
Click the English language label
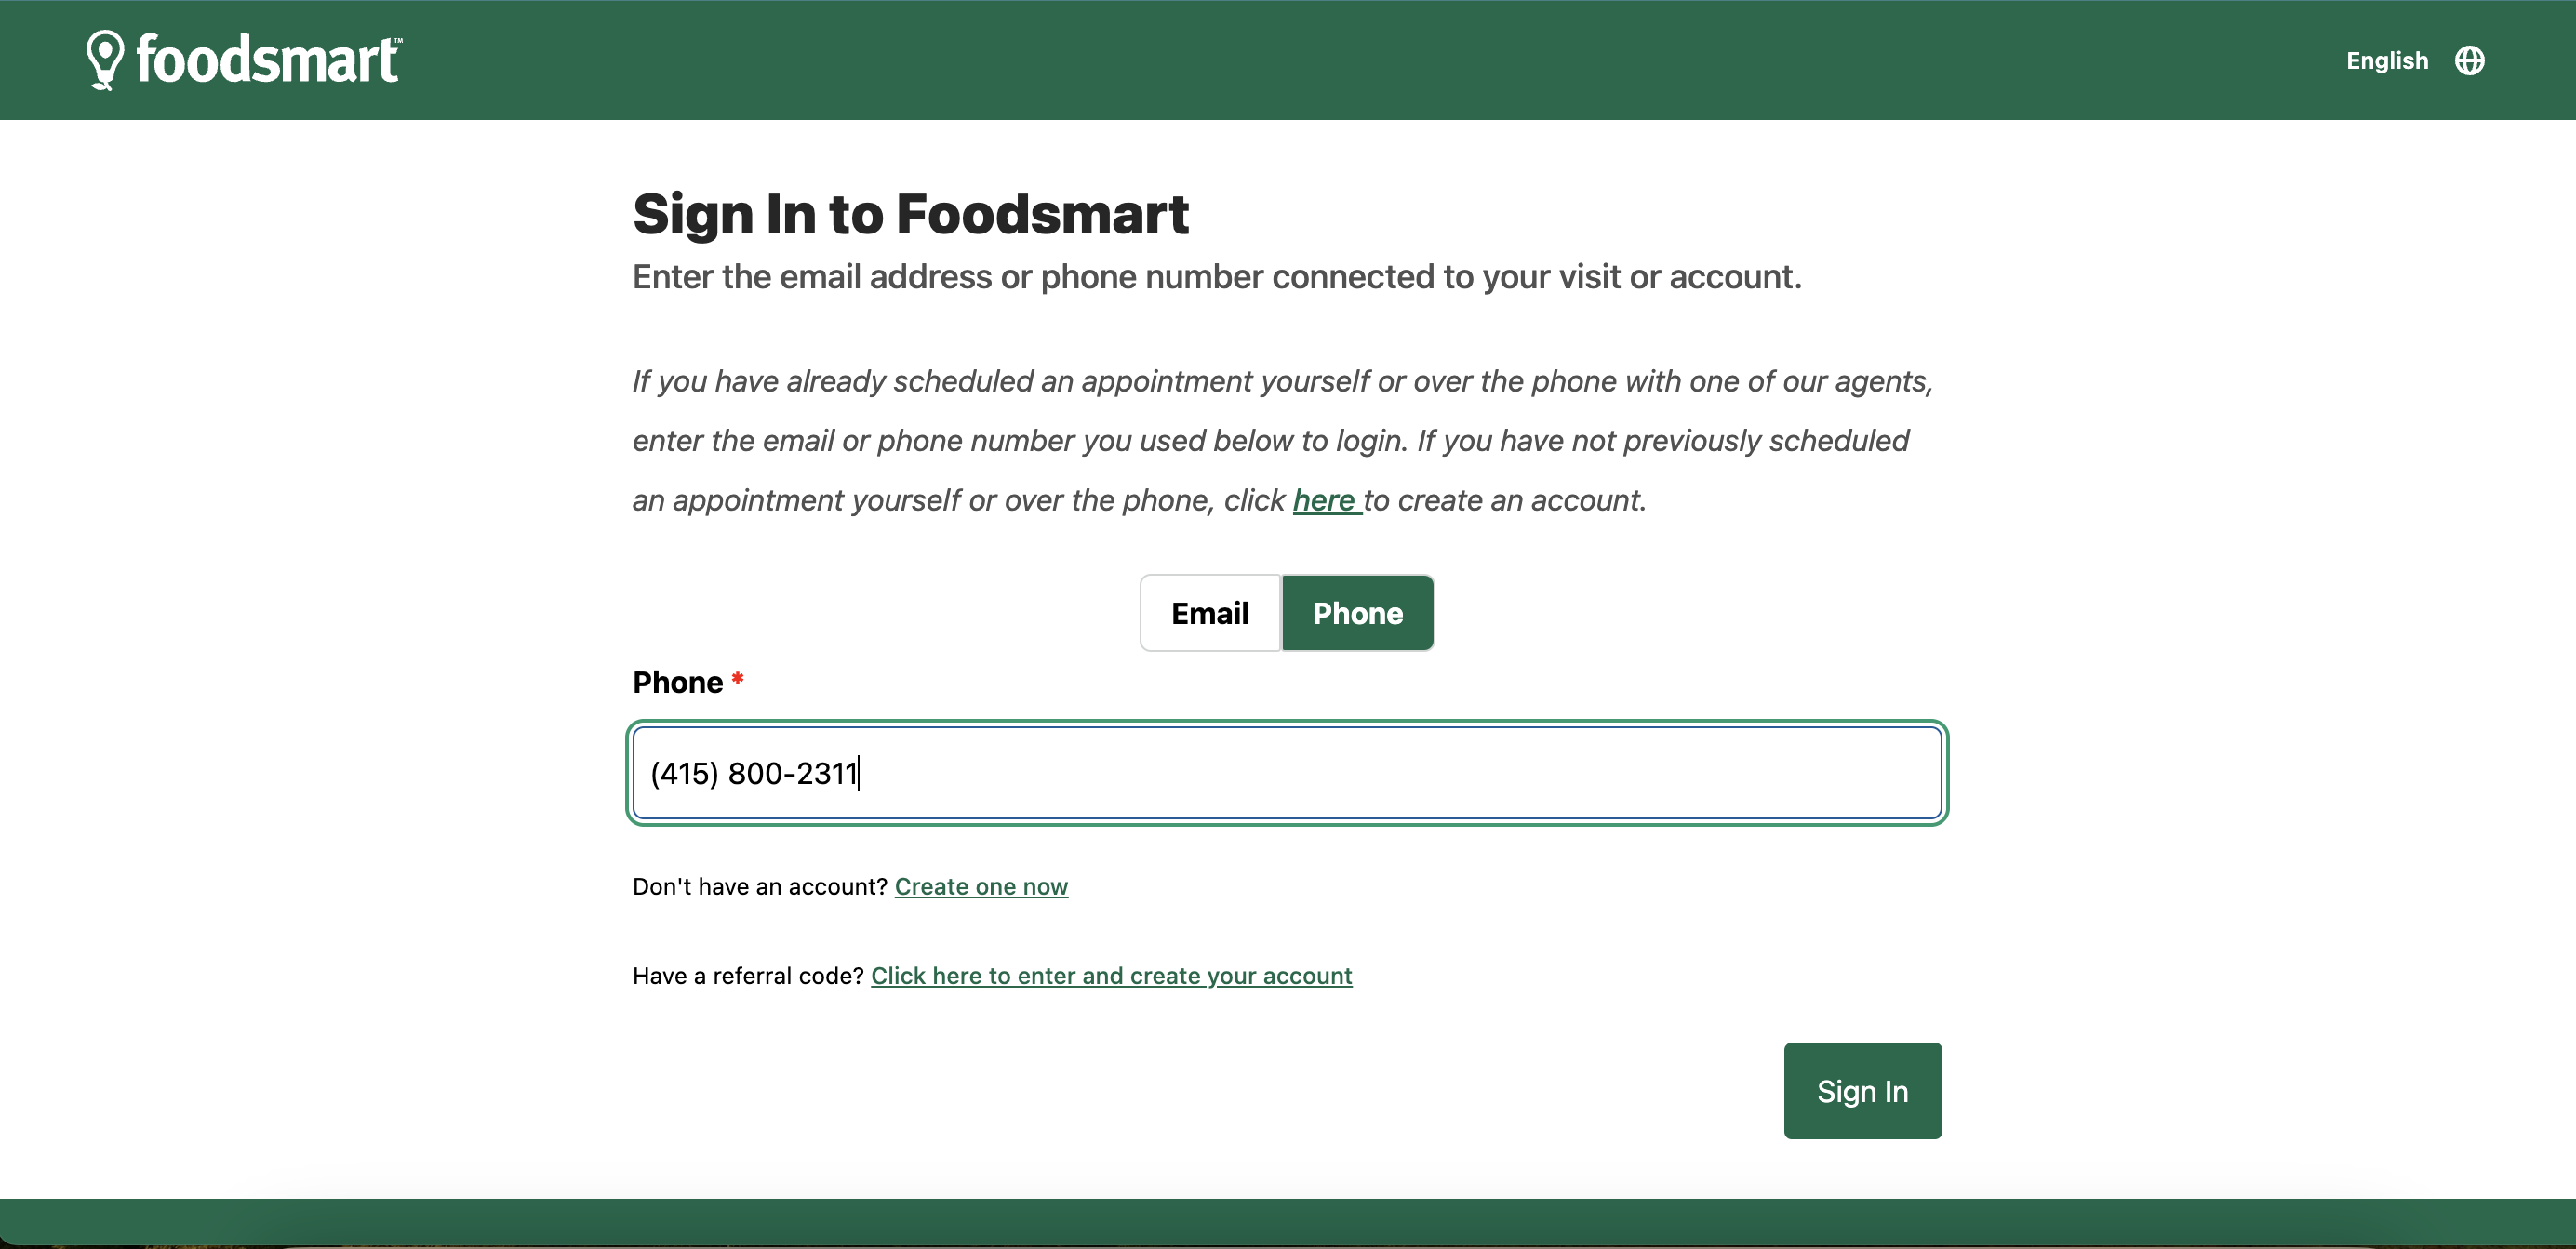pyautogui.click(x=2386, y=61)
